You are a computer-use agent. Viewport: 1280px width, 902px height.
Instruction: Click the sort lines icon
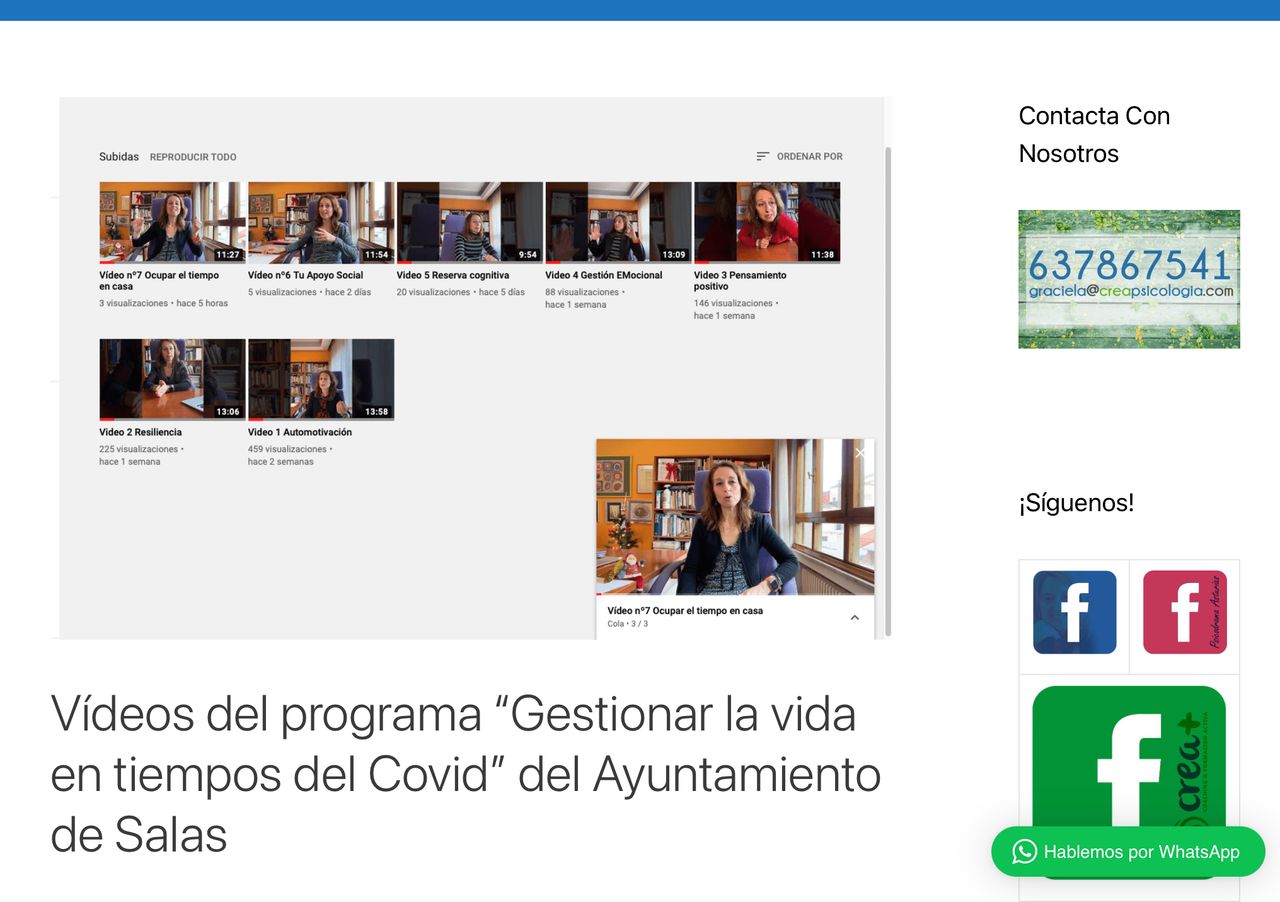click(763, 157)
